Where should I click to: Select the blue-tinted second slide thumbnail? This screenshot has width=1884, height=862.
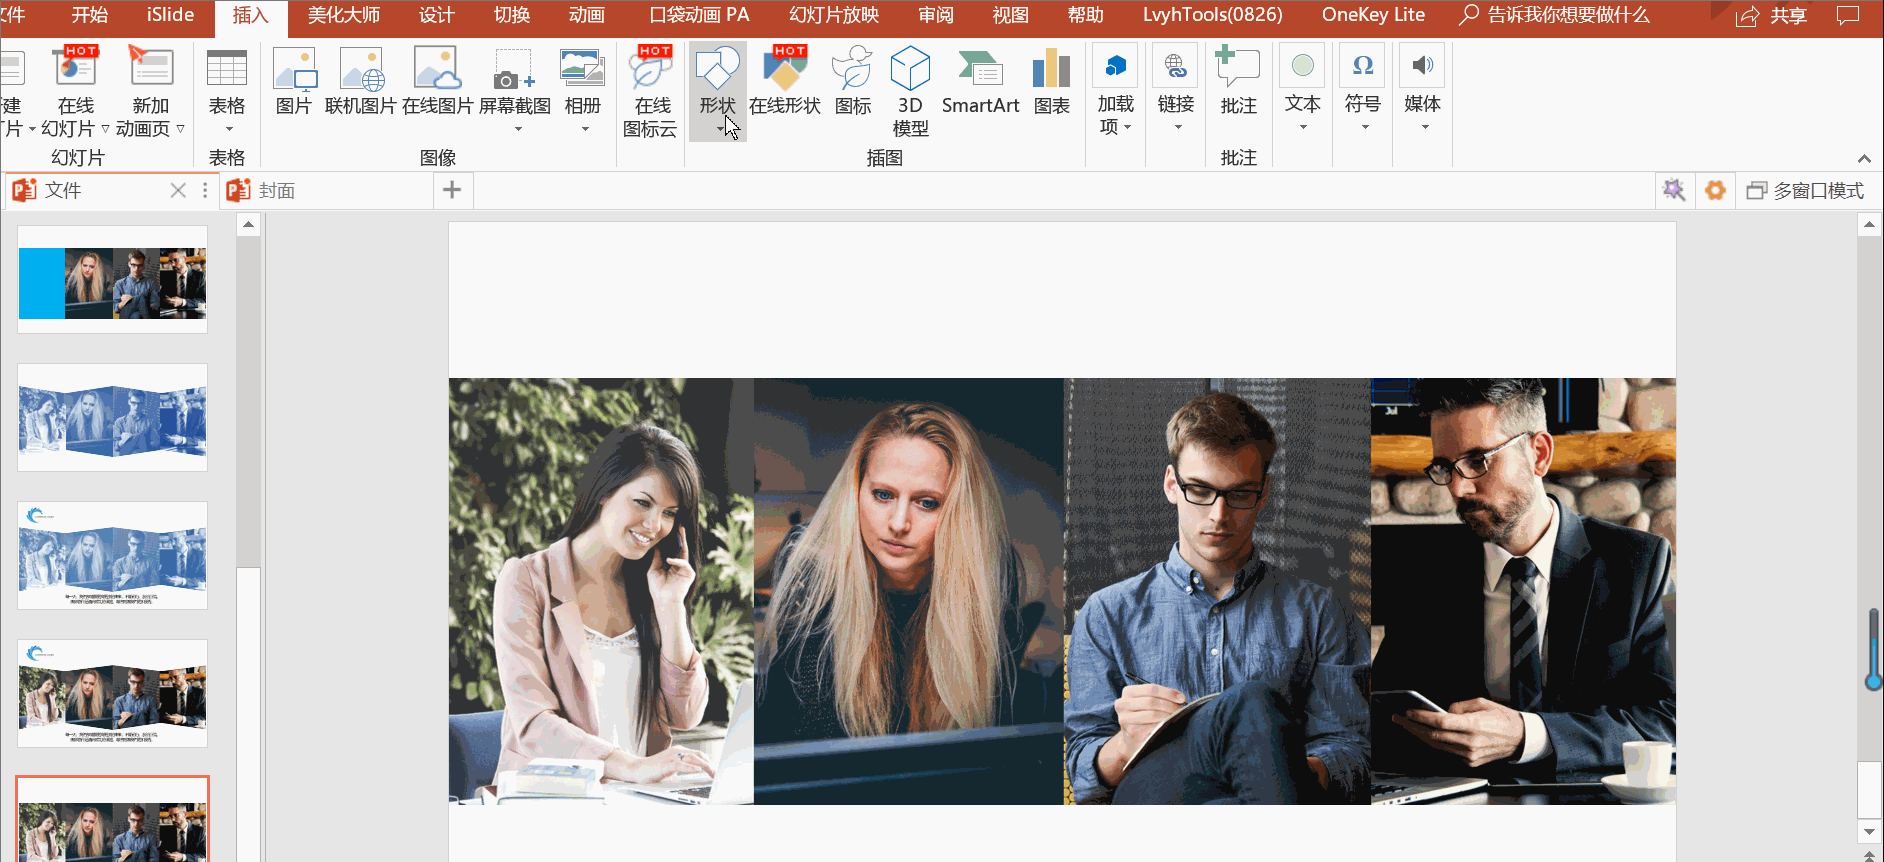click(113, 417)
